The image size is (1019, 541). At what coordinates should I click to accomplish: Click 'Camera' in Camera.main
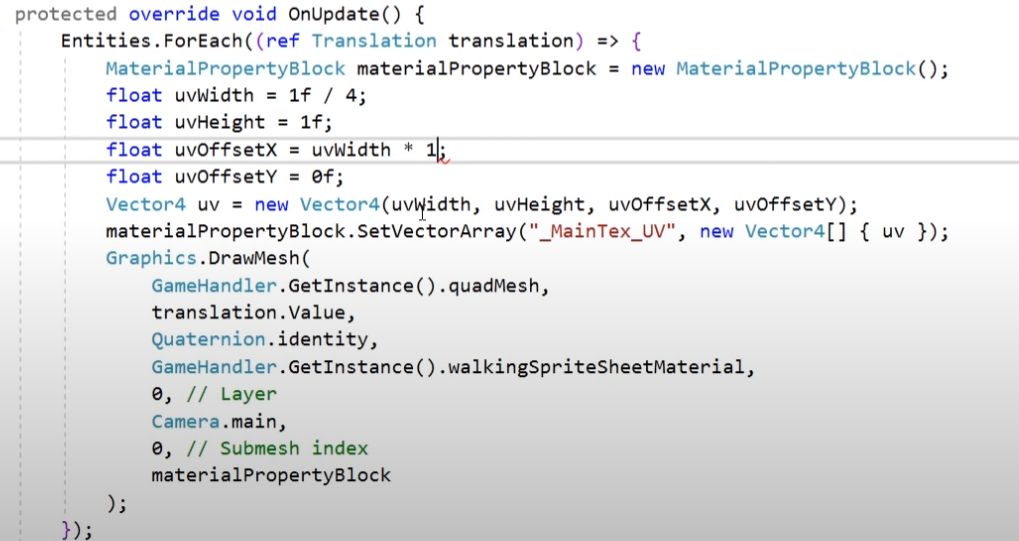[186, 421]
